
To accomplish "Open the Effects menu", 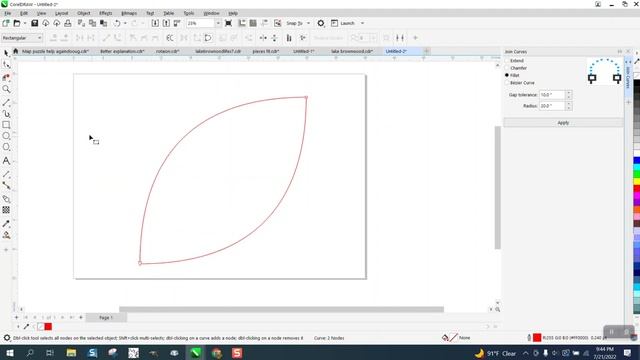I will tap(105, 13).
